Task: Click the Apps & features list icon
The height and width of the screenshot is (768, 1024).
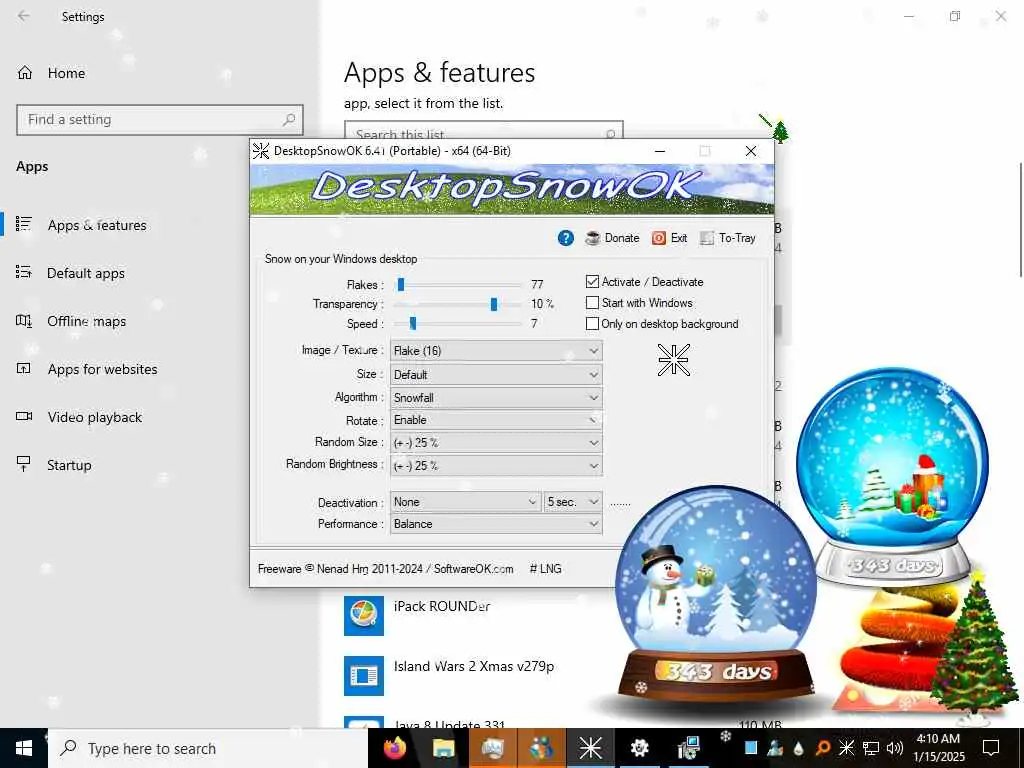Action: pyautogui.click(x=24, y=224)
